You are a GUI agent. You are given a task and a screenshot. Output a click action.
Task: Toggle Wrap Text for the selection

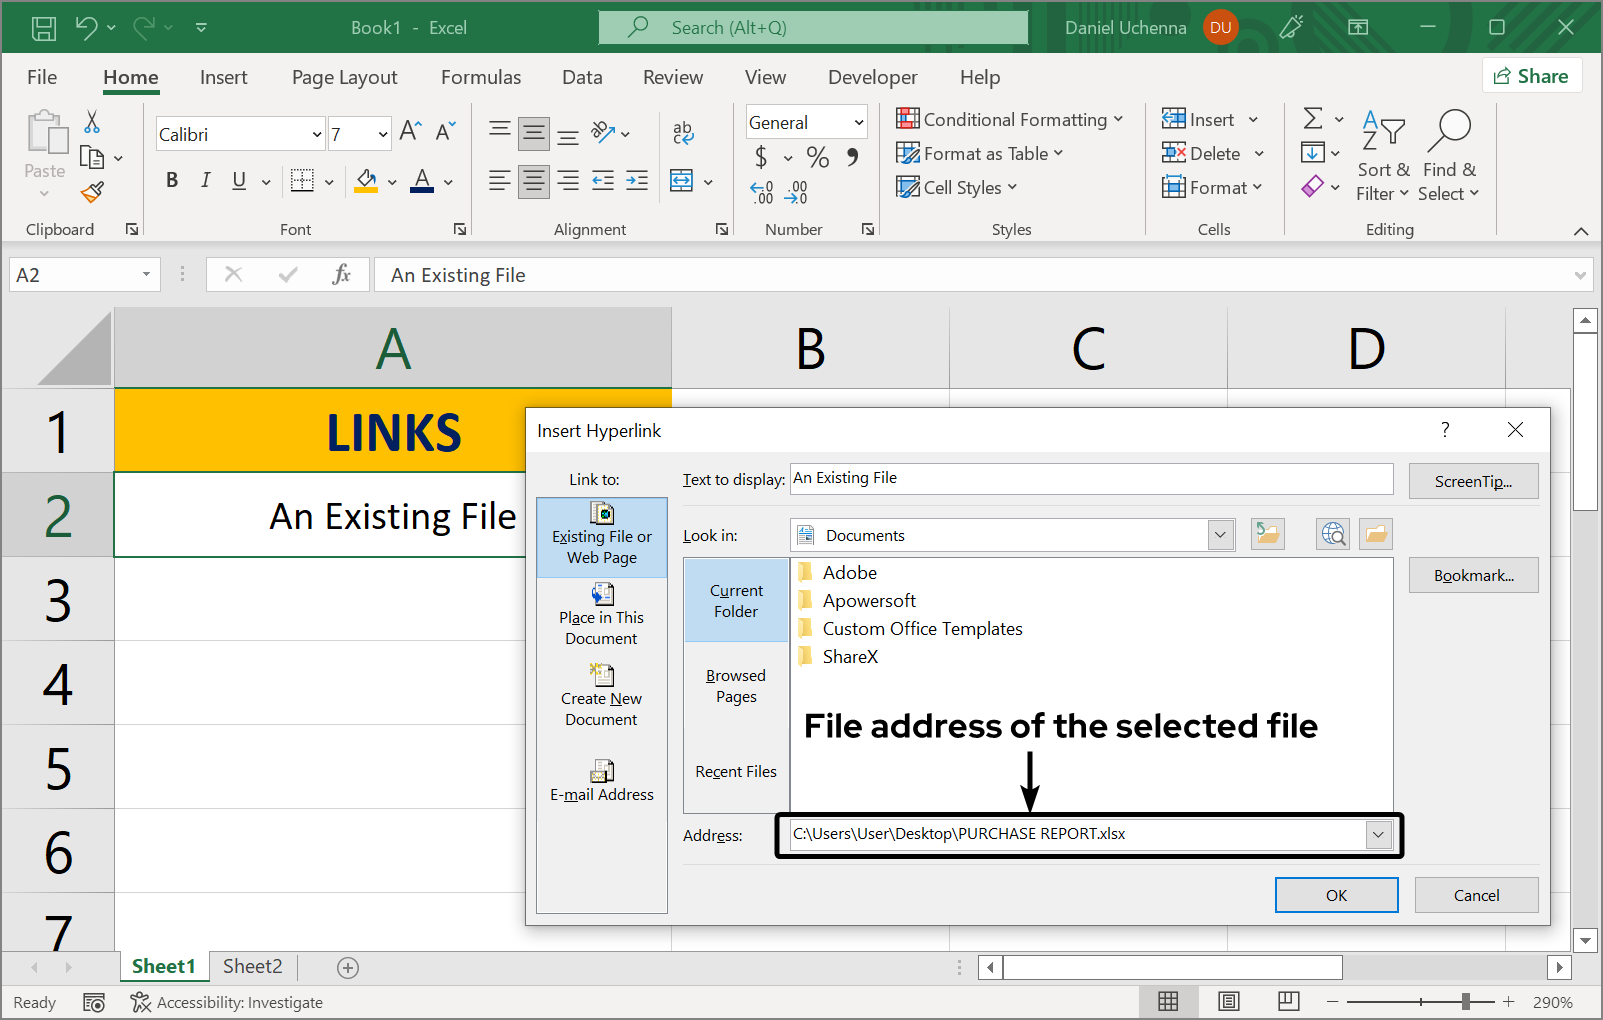click(x=684, y=133)
